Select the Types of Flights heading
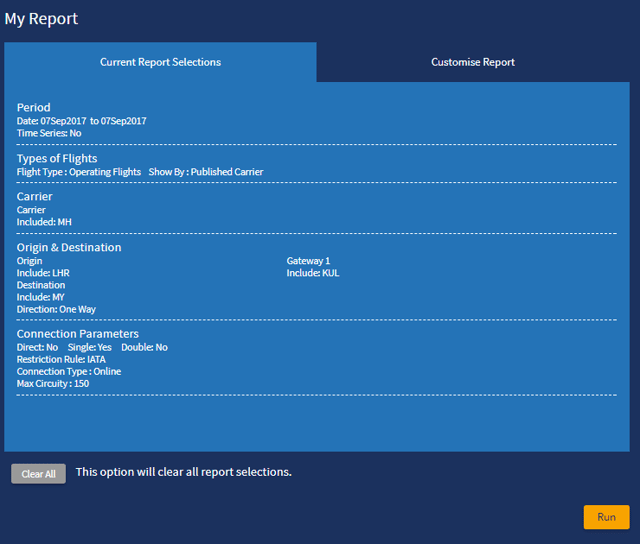Viewport: 640px width, 544px height. (57, 158)
